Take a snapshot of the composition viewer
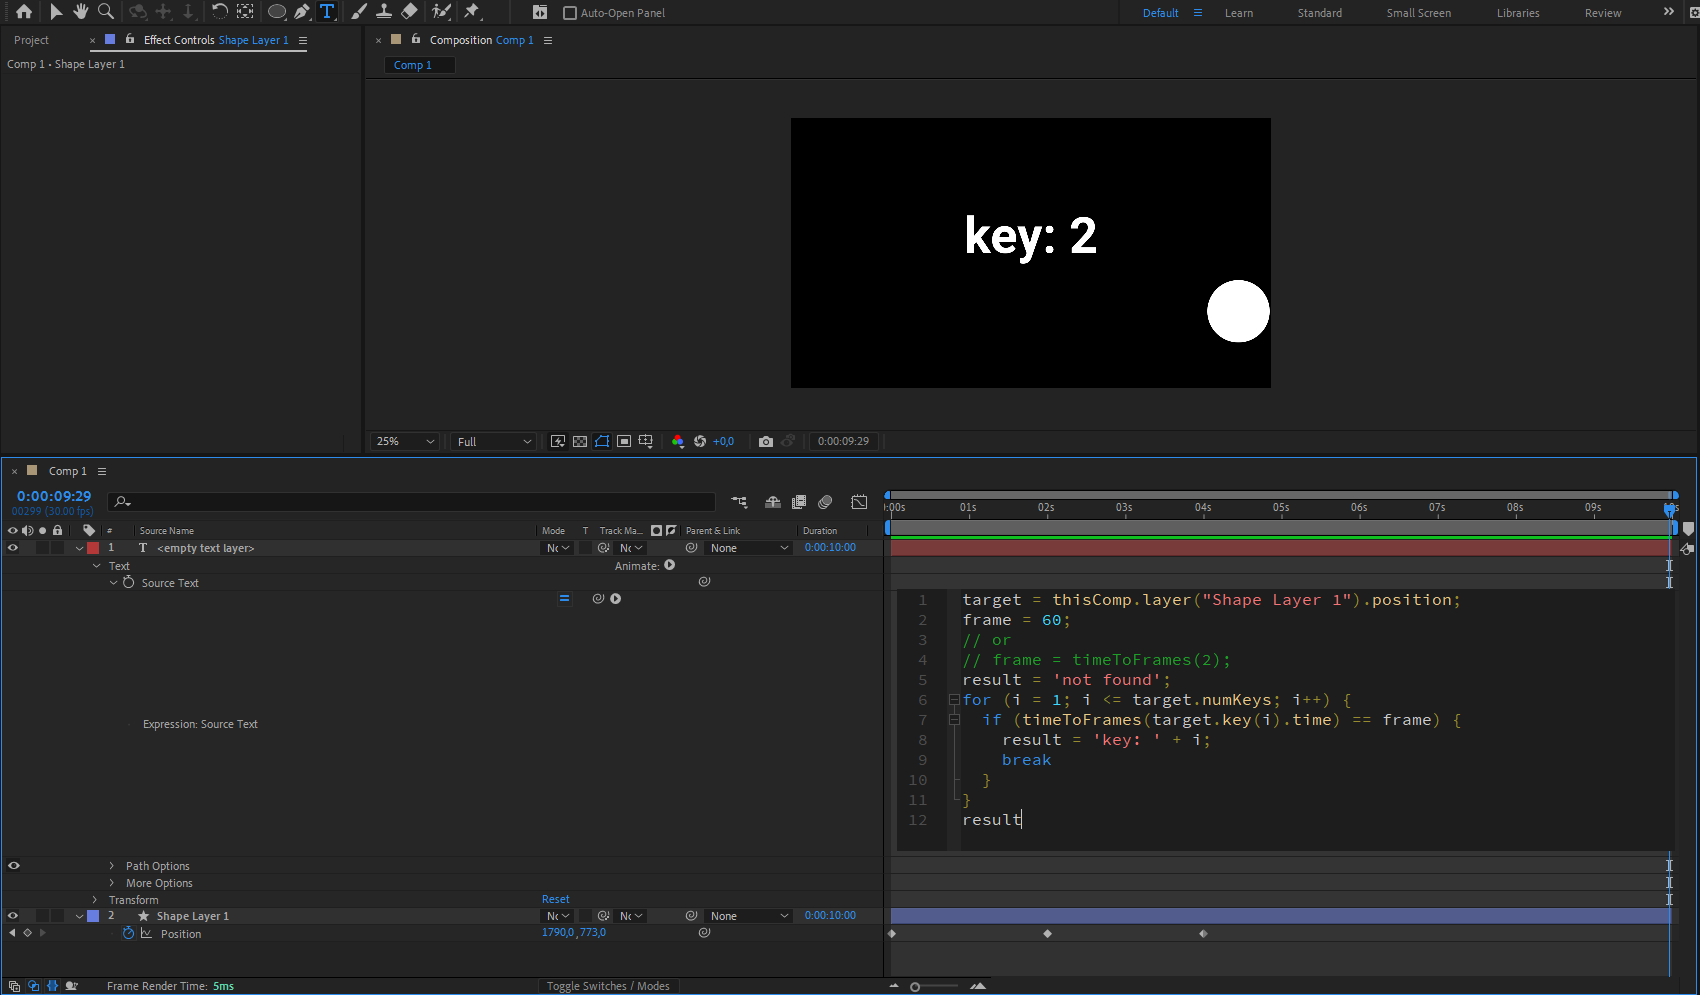This screenshot has height=995, width=1700. click(x=766, y=441)
